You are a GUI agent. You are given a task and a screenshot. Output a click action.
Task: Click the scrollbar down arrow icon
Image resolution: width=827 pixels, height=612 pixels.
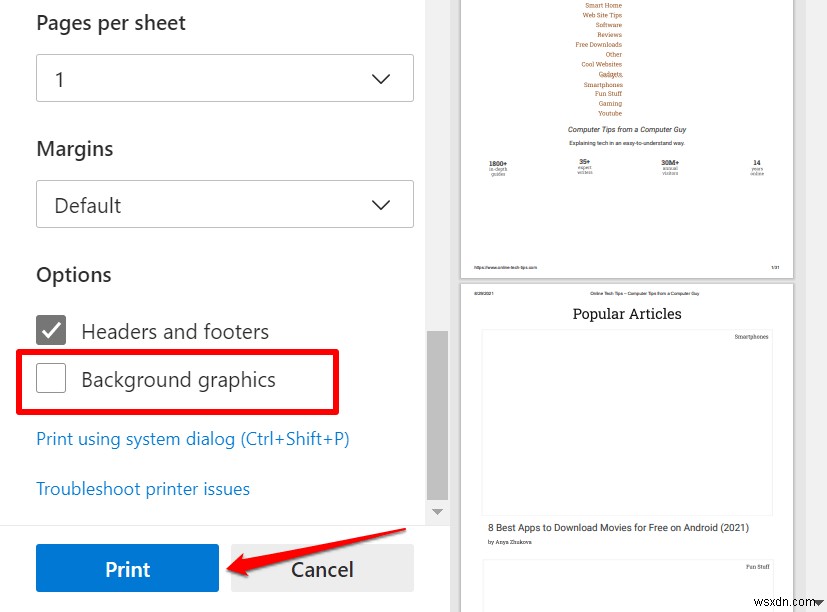(437, 511)
